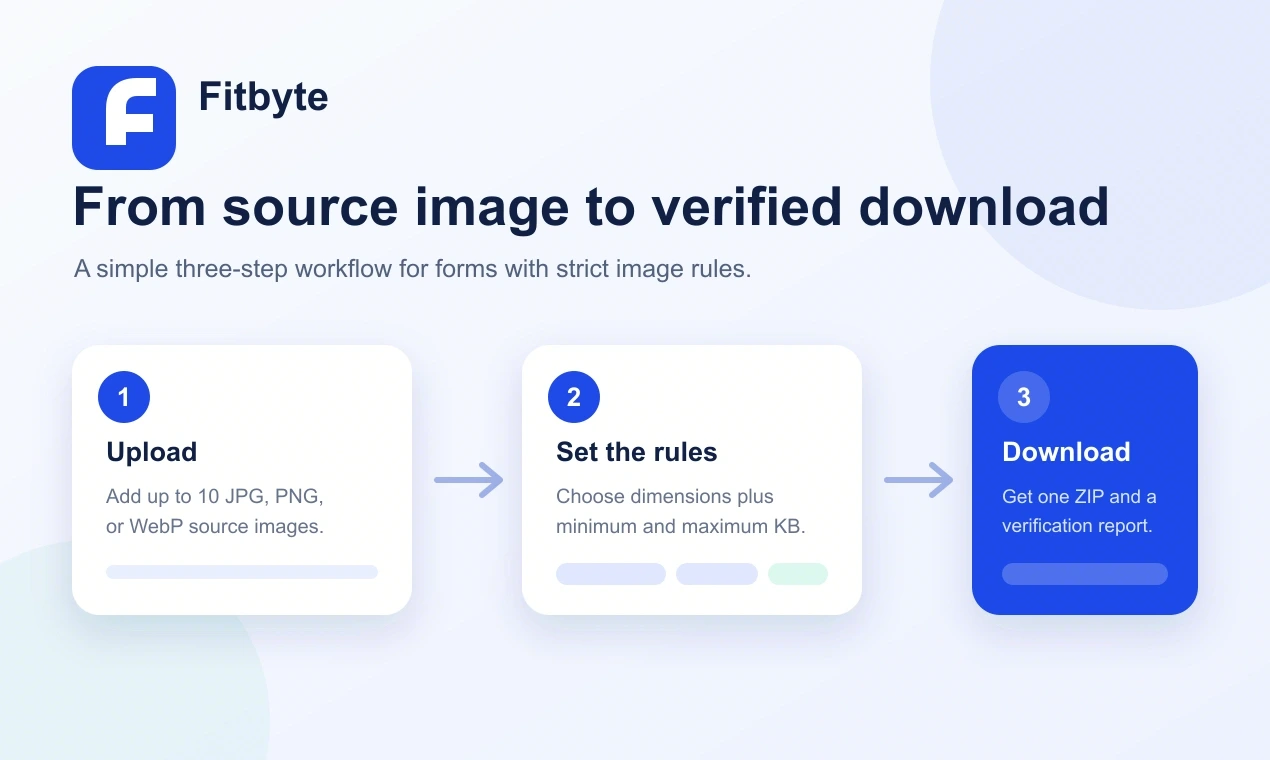Image resolution: width=1270 pixels, height=760 pixels.
Task: Click the placeholder bar in the Upload card
Action: coord(242,572)
